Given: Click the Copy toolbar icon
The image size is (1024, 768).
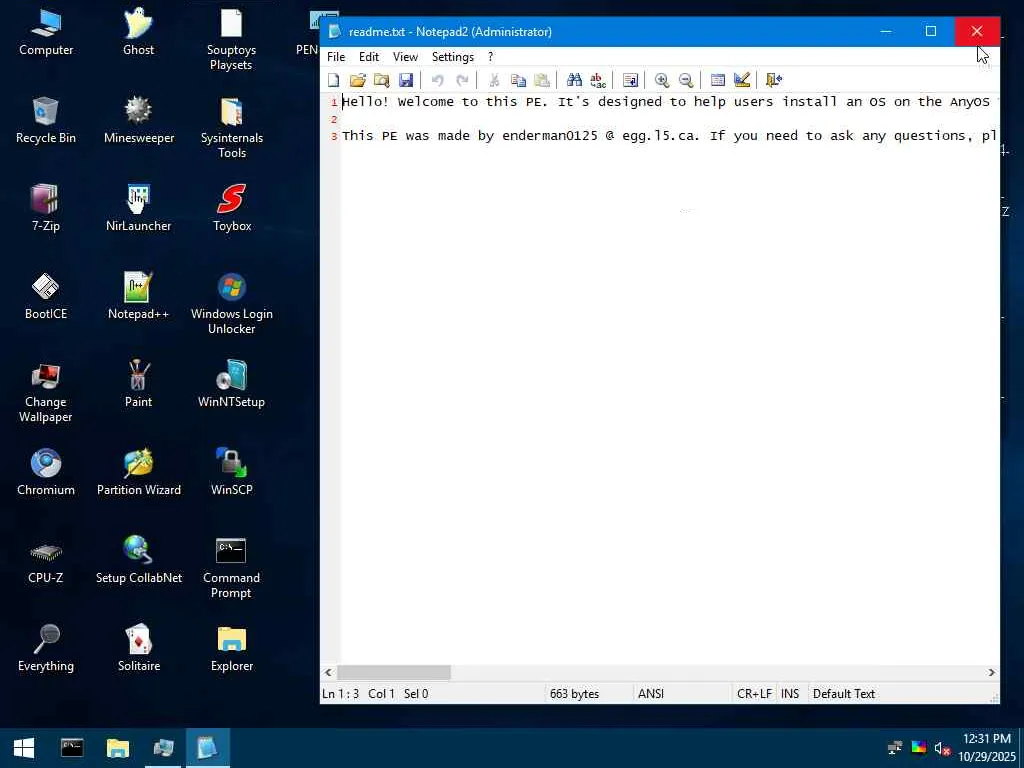Looking at the screenshot, I should point(519,80).
